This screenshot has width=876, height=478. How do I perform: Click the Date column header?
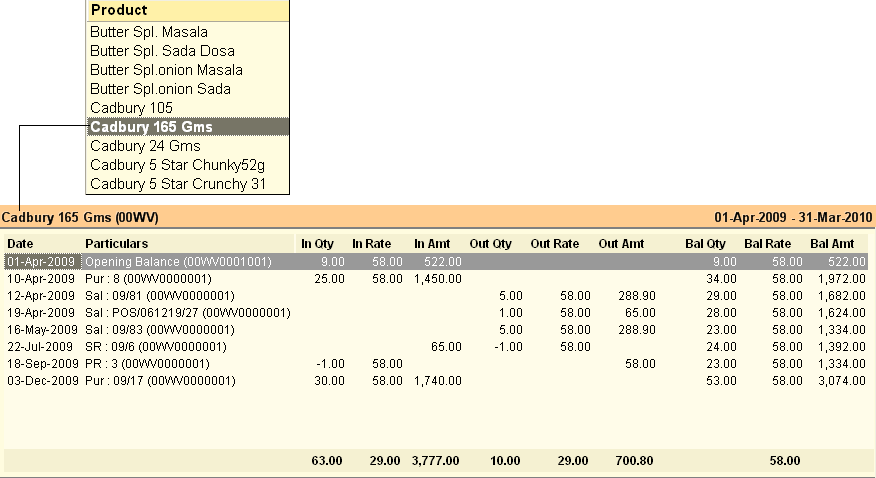pos(20,243)
